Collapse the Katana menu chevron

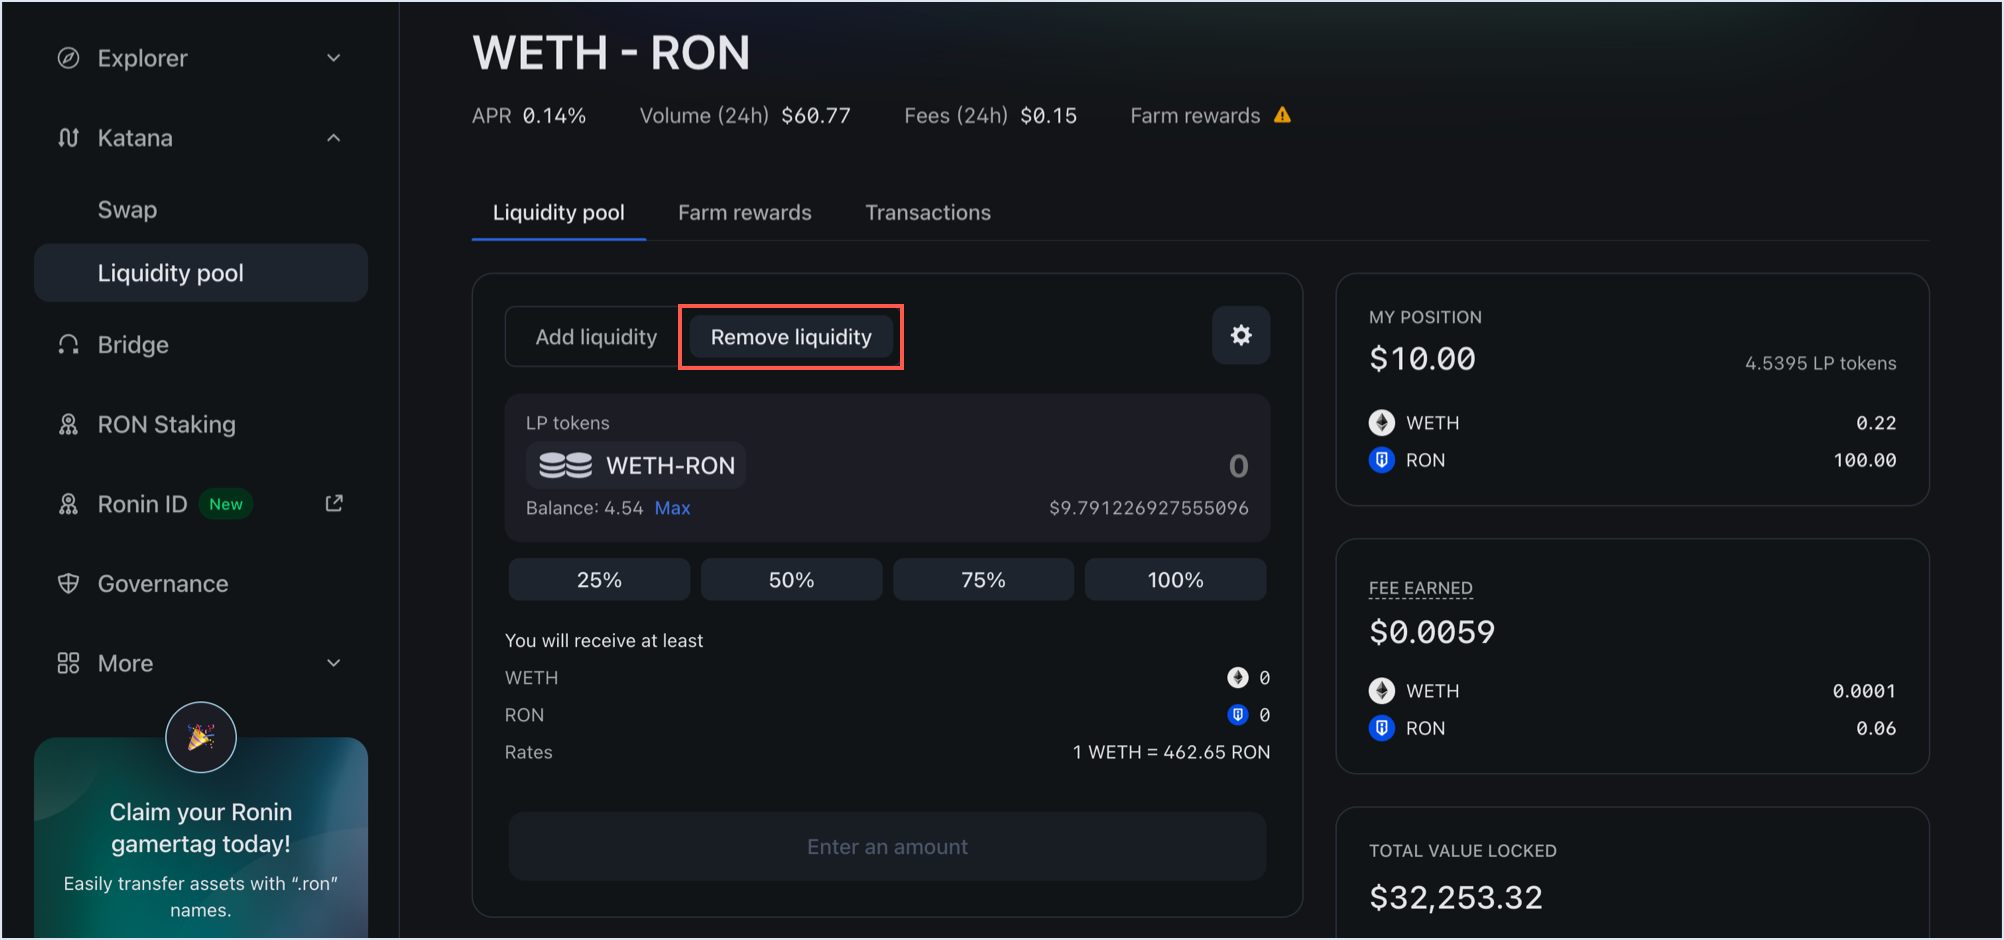tap(334, 138)
